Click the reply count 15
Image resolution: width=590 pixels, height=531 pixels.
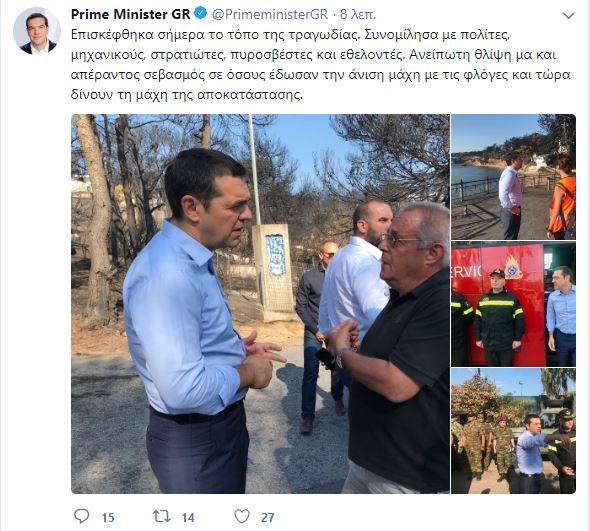pos(108,517)
